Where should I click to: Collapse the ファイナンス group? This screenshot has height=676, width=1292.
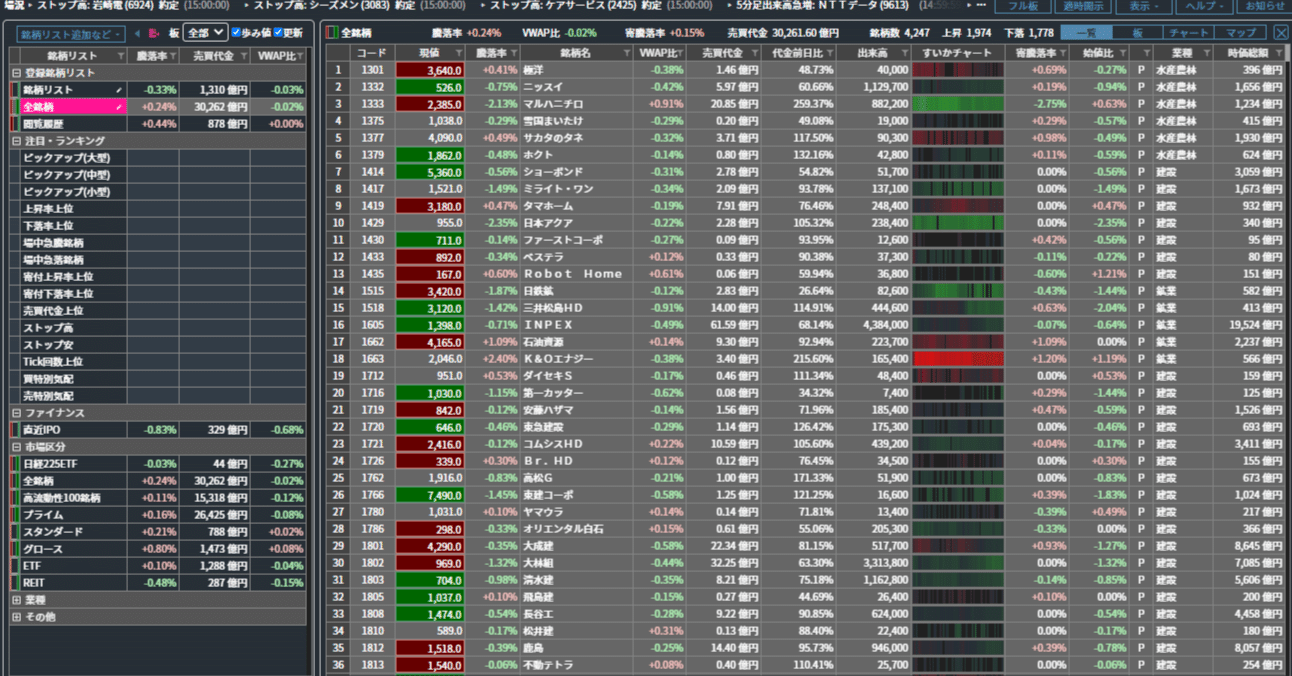[x=16, y=413]
